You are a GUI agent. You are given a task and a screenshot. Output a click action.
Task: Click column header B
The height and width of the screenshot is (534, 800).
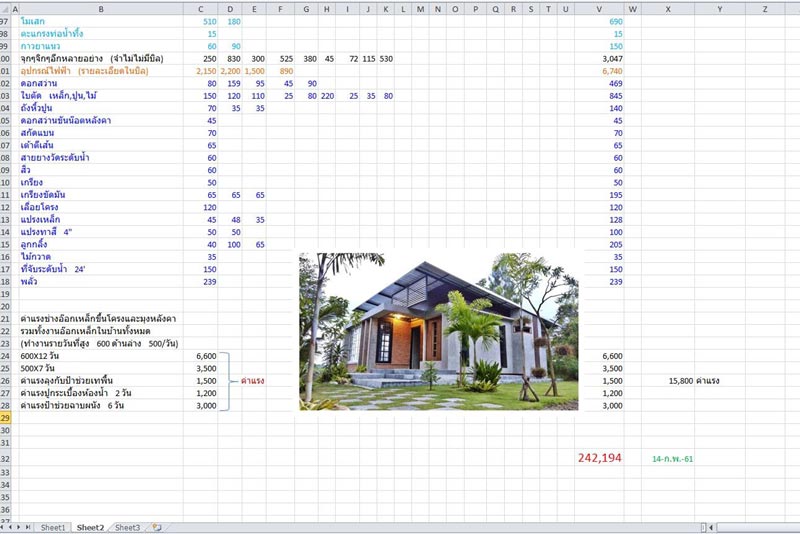pos(101,9)
